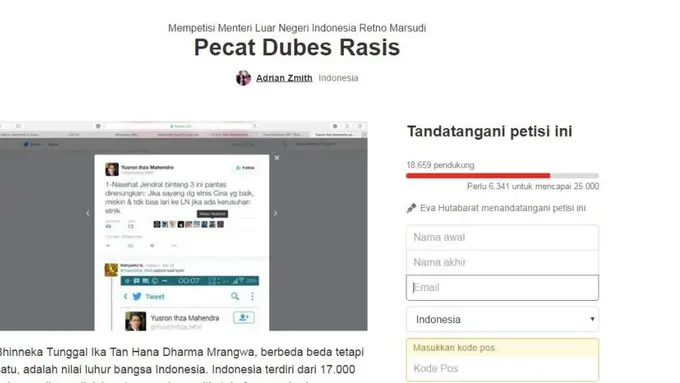The image size is (680, 383).
Task: Click Yusron Ihza Mahendra's tweet profile photo
Action: coord(111,169)
